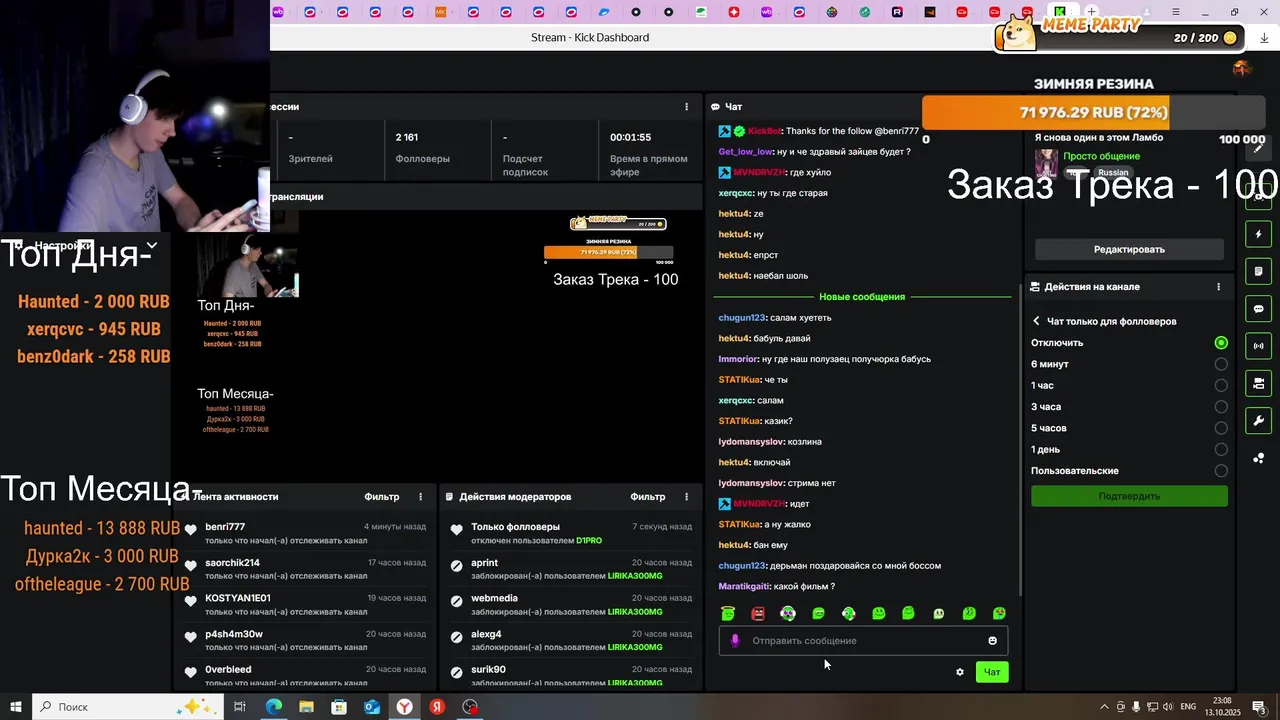Click the blocked icon next to webmedia
This screenshot has height=720, width=1280.
(x=457, y=601)
